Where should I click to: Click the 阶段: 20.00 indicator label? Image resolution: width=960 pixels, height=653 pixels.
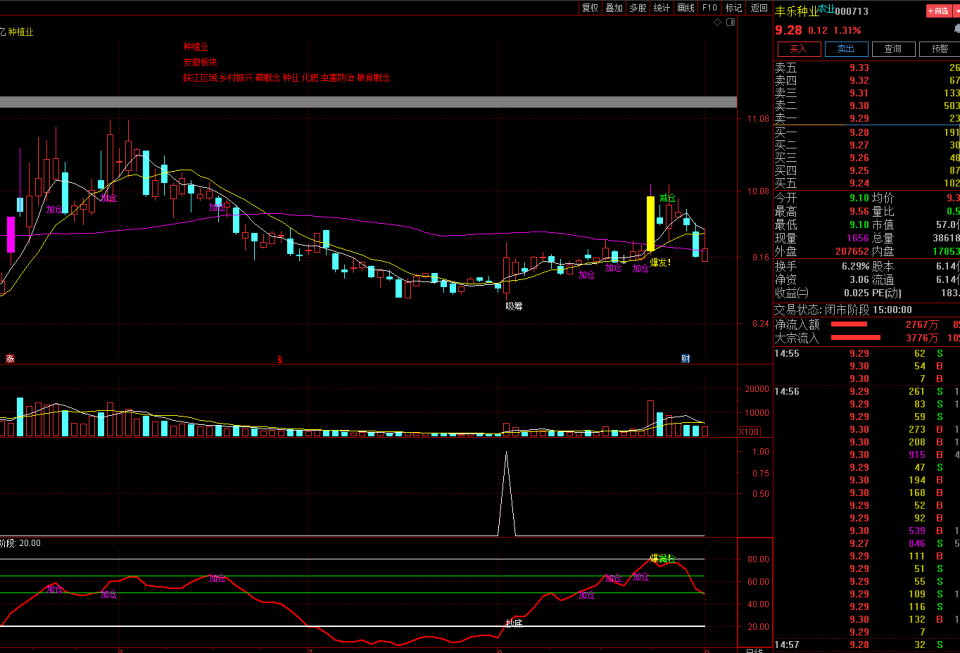[20, 543]
